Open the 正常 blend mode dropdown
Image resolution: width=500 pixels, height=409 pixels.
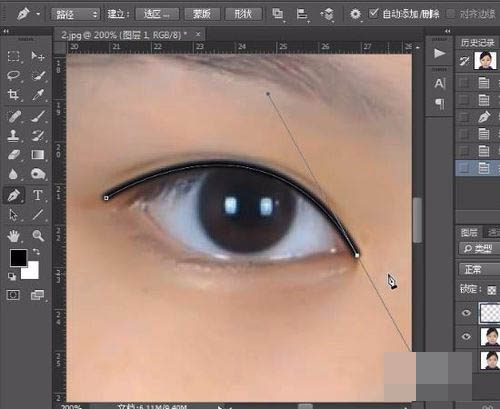click(479, 269)
